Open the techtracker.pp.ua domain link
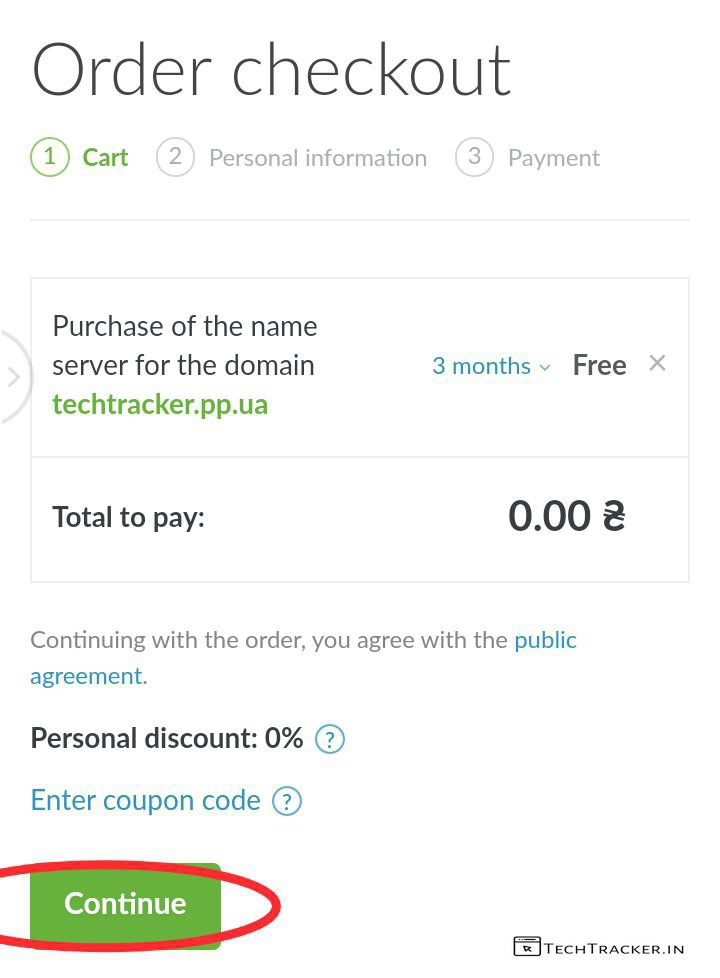The height and width of the screenshot is (978, 720). pos(160,405)
